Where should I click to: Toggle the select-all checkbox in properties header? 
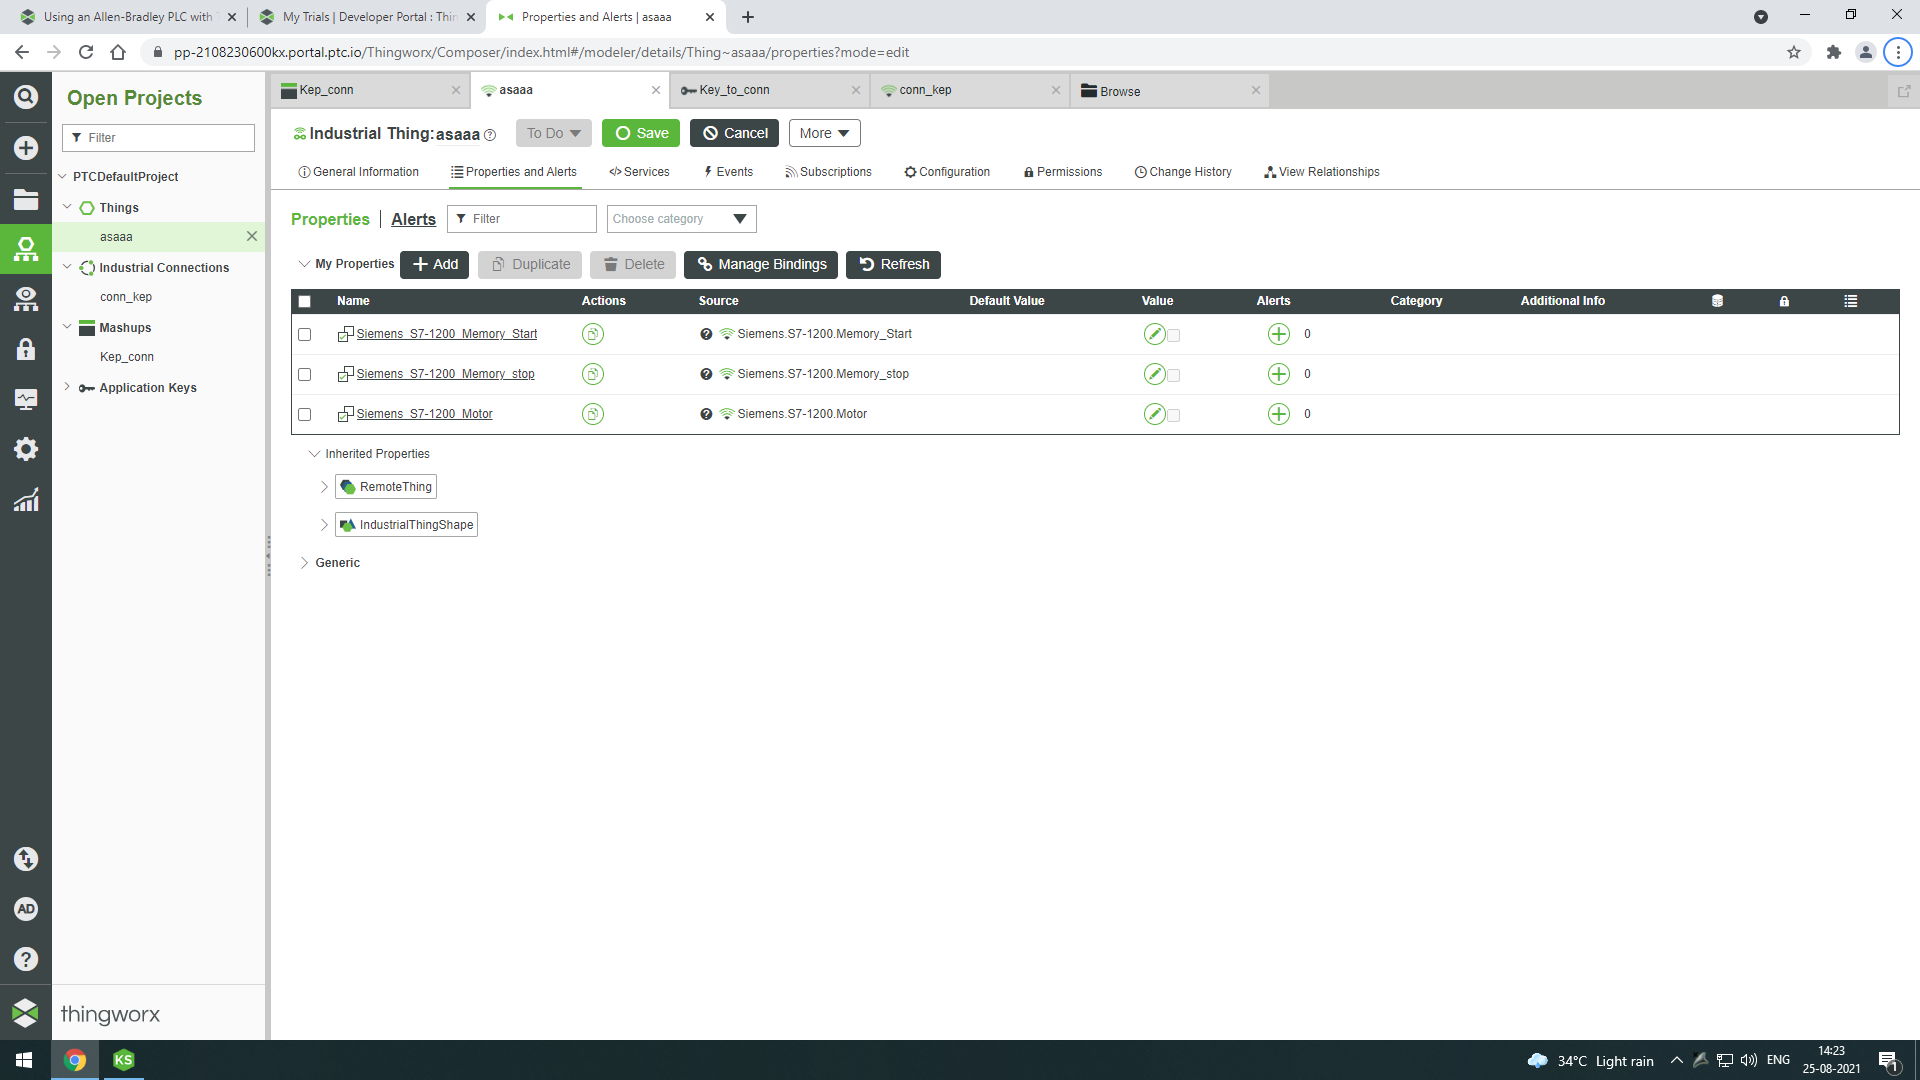305,301
